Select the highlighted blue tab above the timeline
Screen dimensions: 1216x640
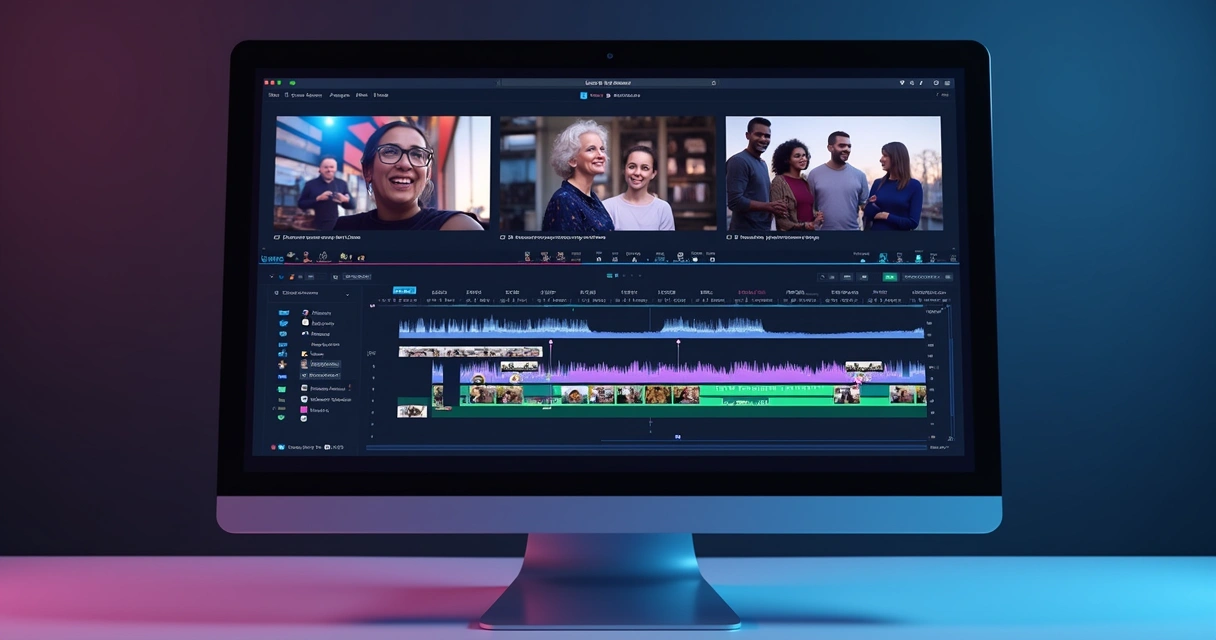tap(404, 291)
